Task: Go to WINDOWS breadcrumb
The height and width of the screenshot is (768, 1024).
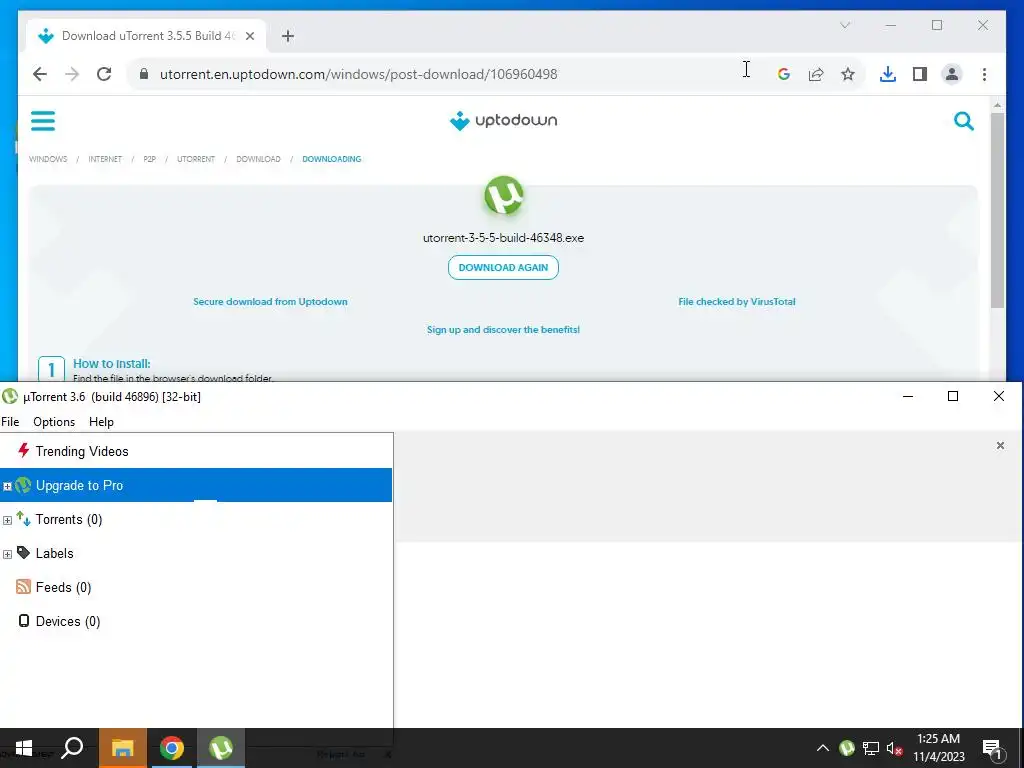Action: click(x=48, y=159)
